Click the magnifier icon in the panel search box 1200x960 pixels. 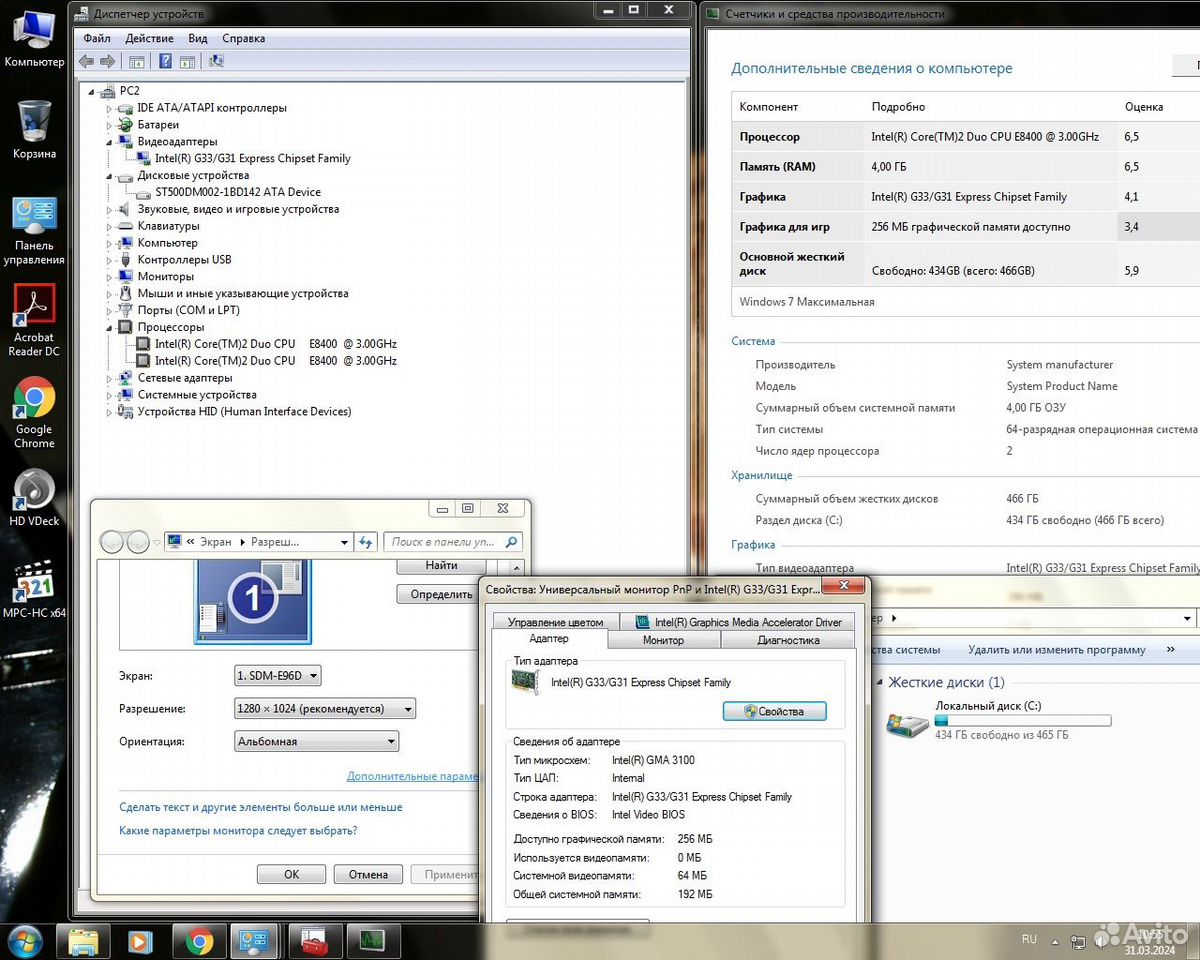(x=511, y=542)
